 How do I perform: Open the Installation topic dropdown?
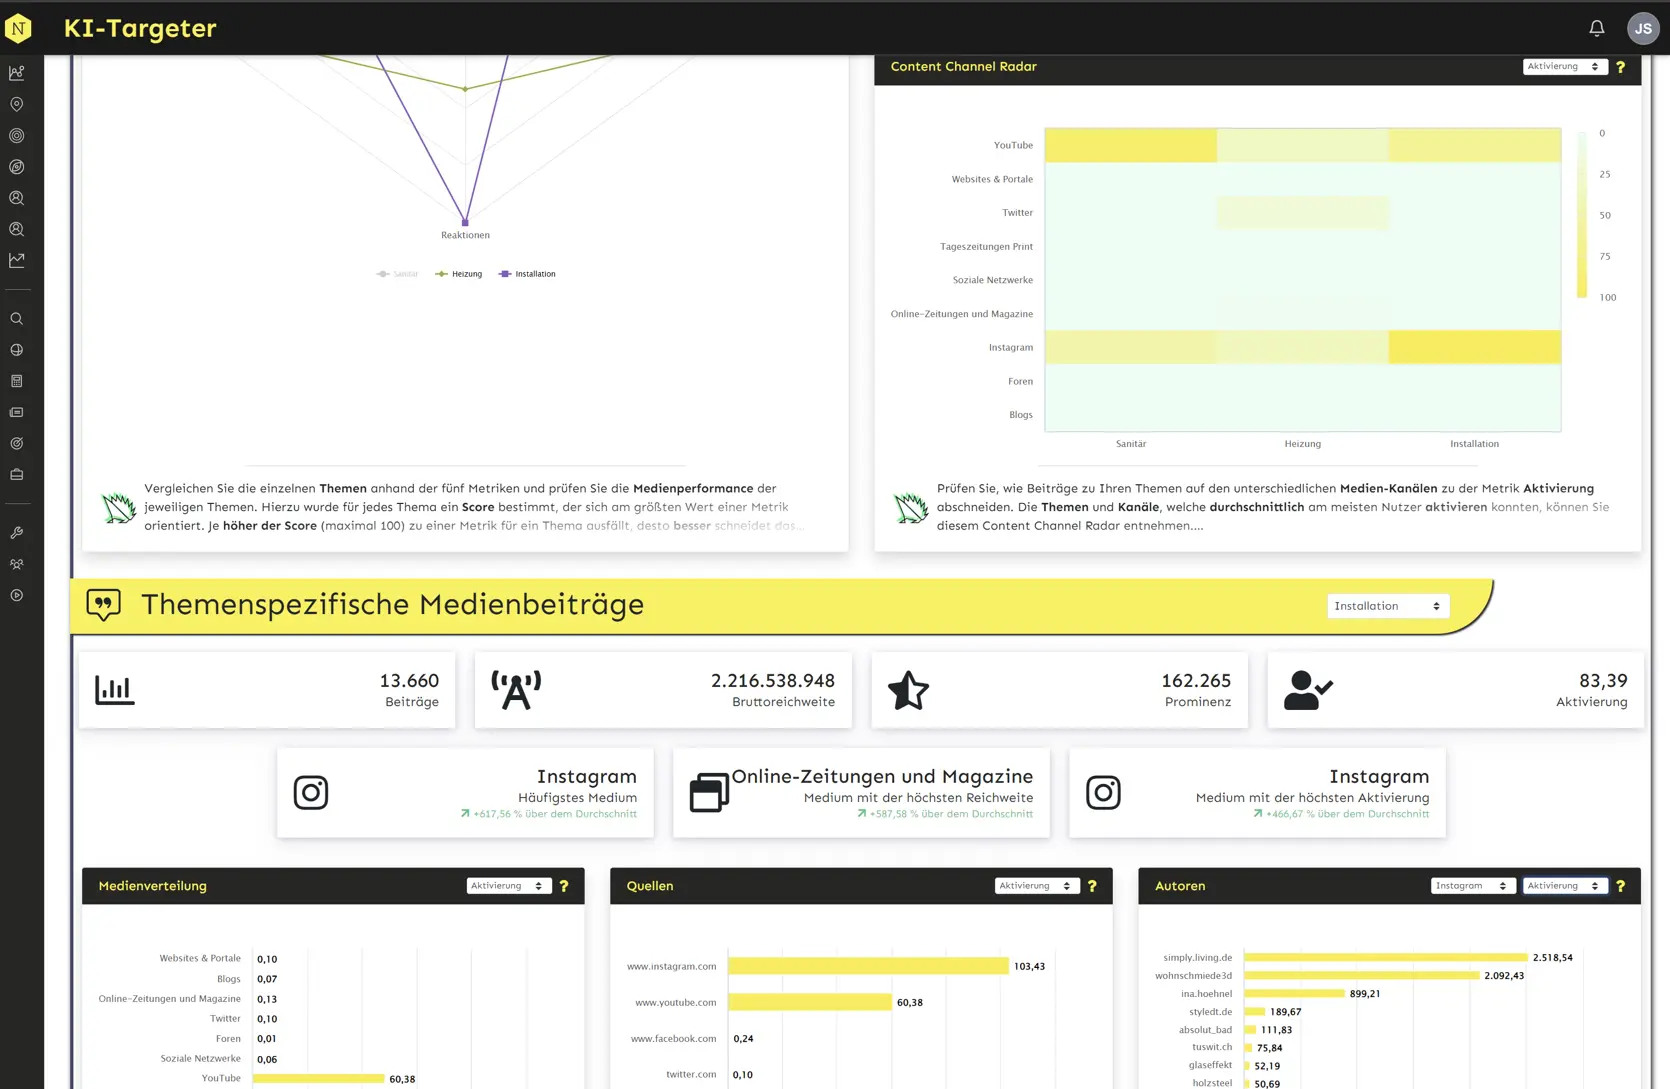1388,606
